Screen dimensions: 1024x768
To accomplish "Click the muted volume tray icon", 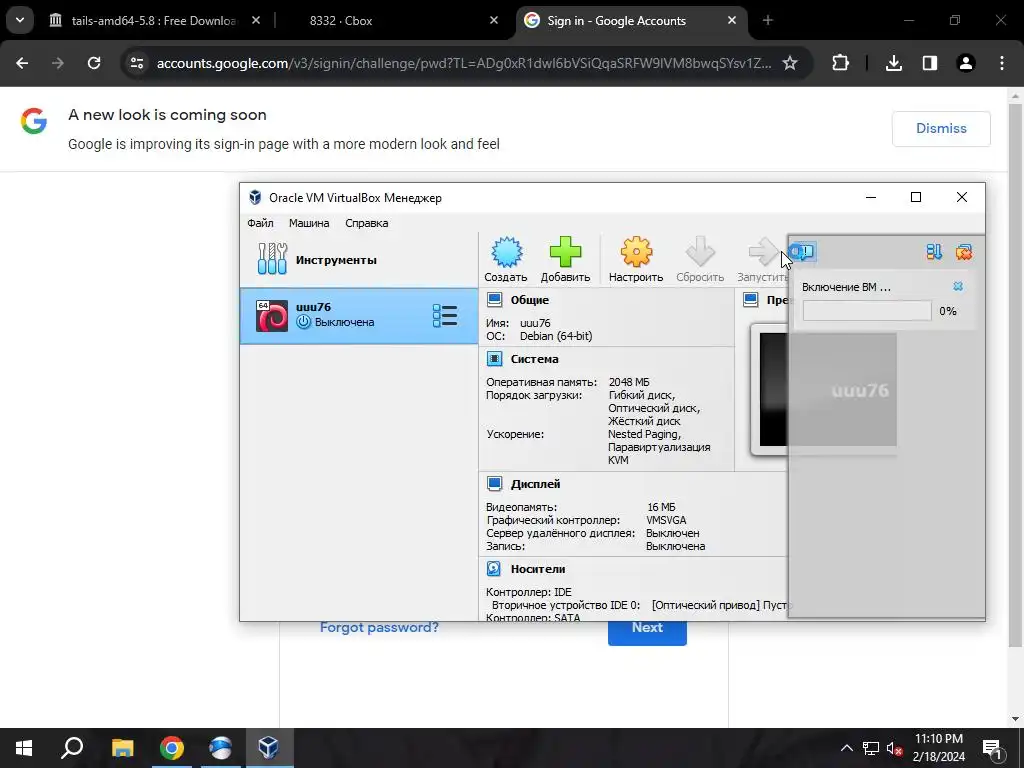I will 894,748.
